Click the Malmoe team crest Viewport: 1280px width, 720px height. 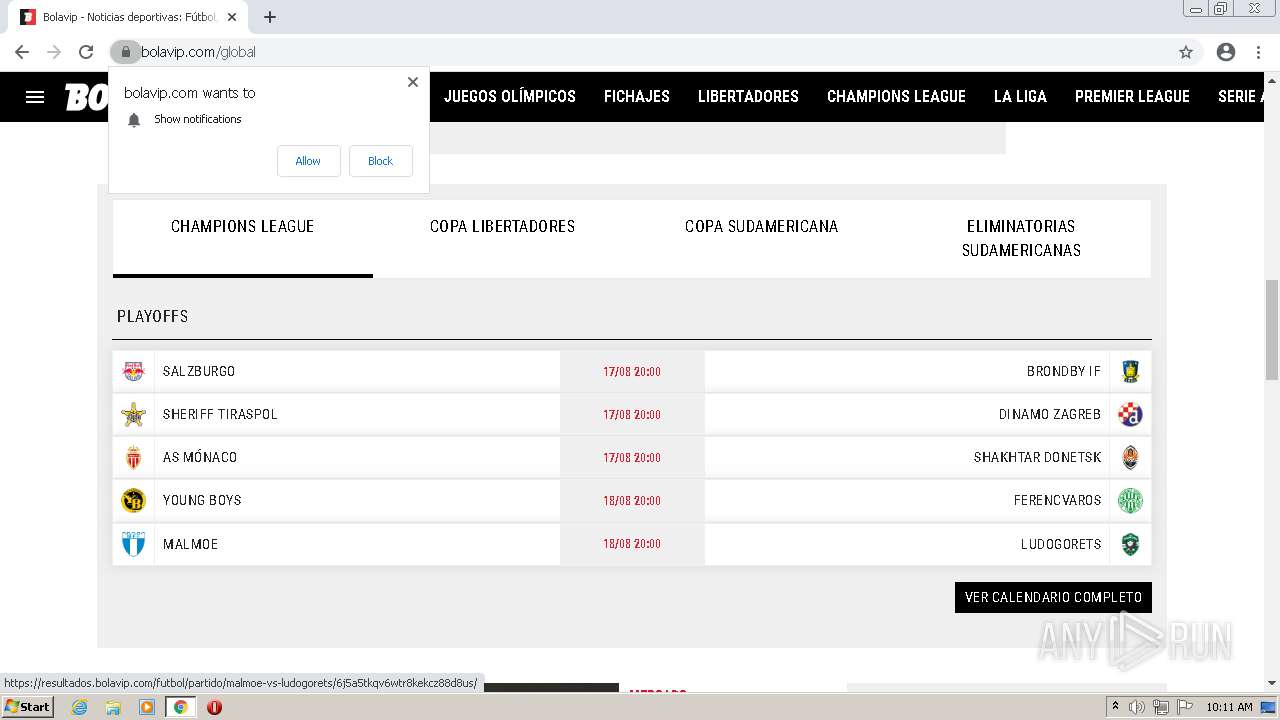coord(133,544)
